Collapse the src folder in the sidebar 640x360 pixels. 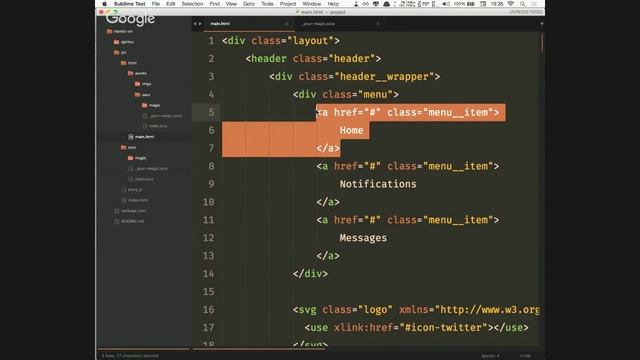tap(124, 52)
